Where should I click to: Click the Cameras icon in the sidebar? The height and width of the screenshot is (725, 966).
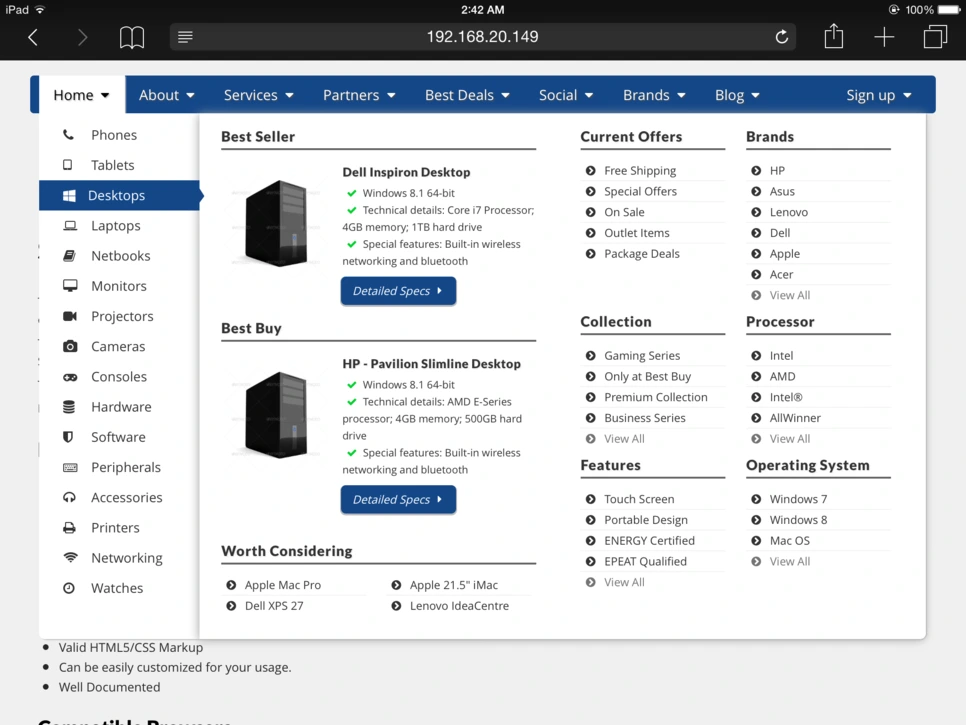pyautogui.click(x=70, y=346)
